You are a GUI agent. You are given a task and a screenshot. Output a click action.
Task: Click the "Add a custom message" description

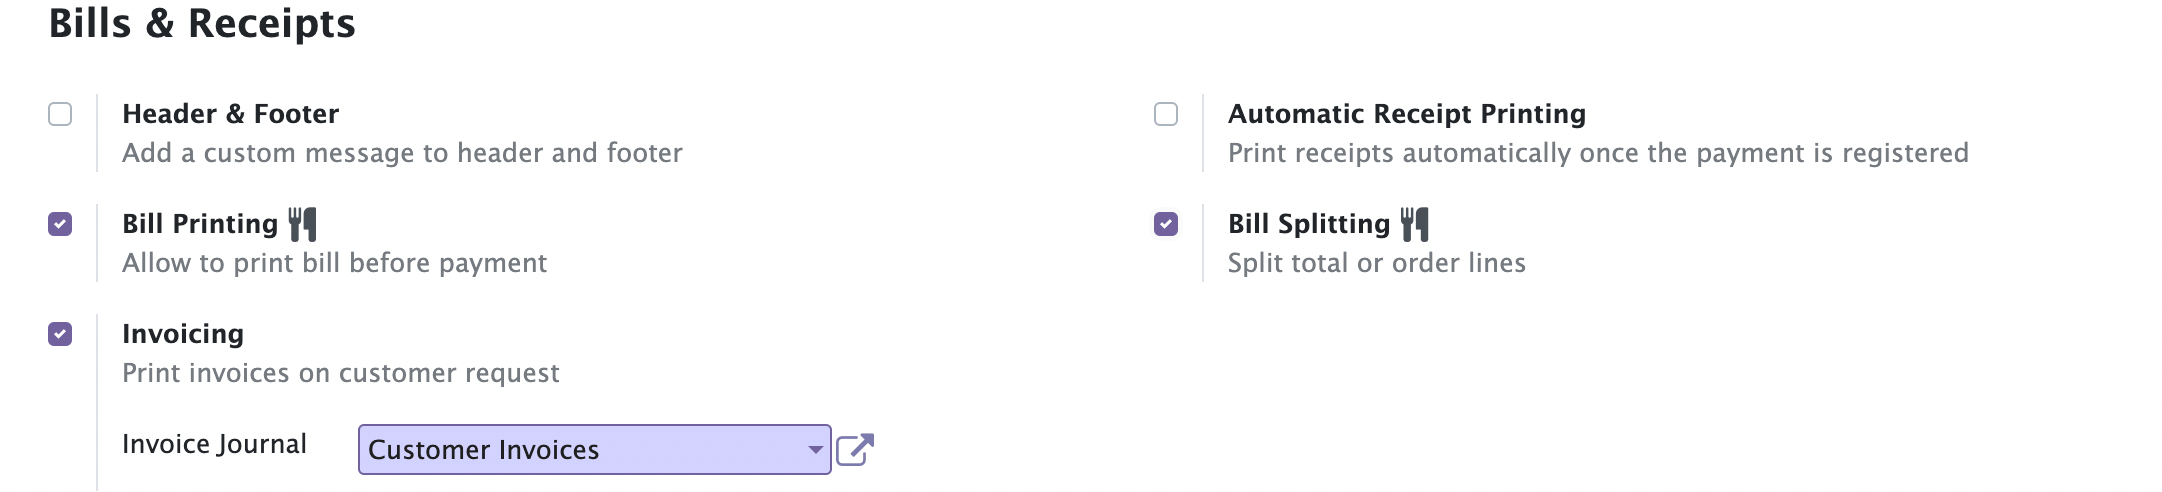tap(402, 153)
